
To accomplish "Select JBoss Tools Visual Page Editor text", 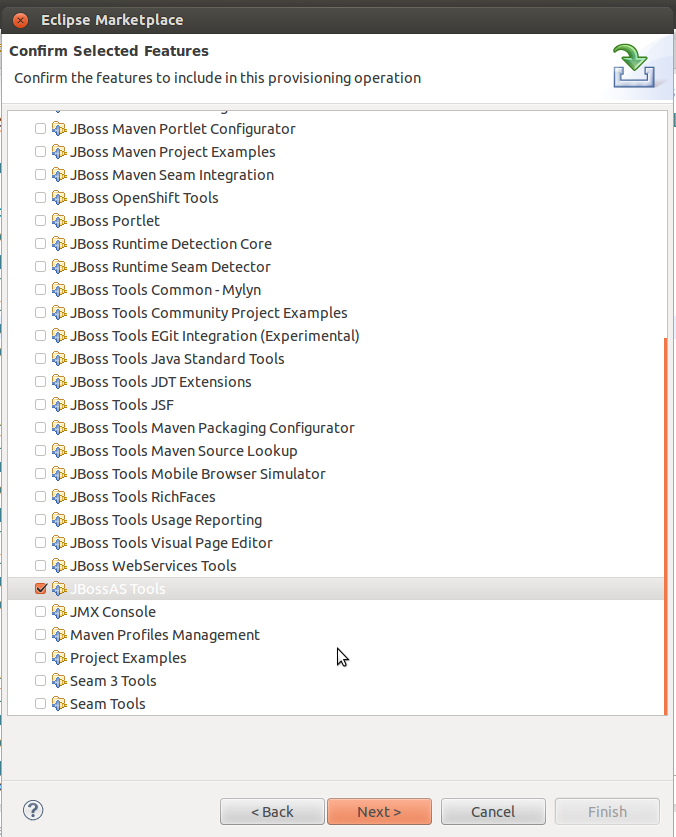I will [x=171, y=542].
